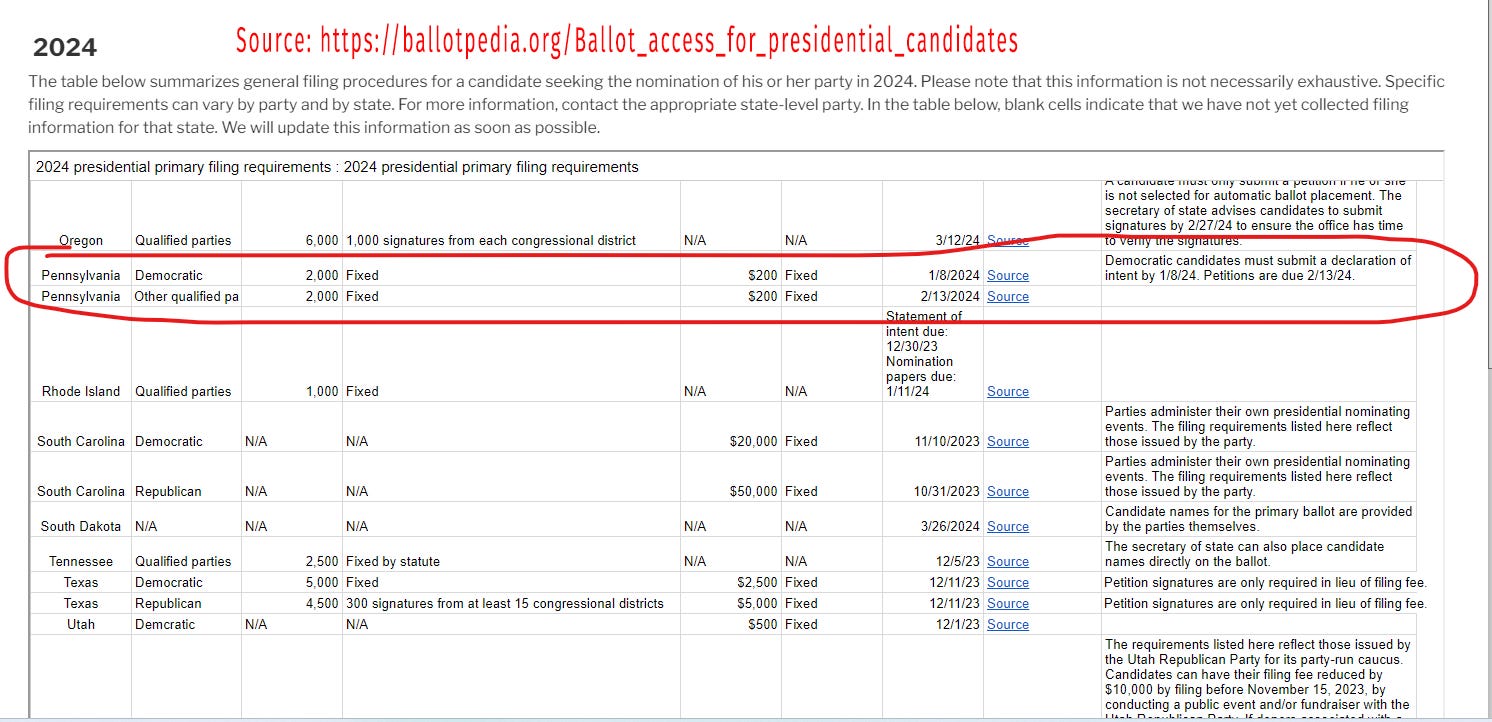Click '300 signatures from at least 15 congressional districts'
The image size is (1492, 722).
[x=504, y=603]
